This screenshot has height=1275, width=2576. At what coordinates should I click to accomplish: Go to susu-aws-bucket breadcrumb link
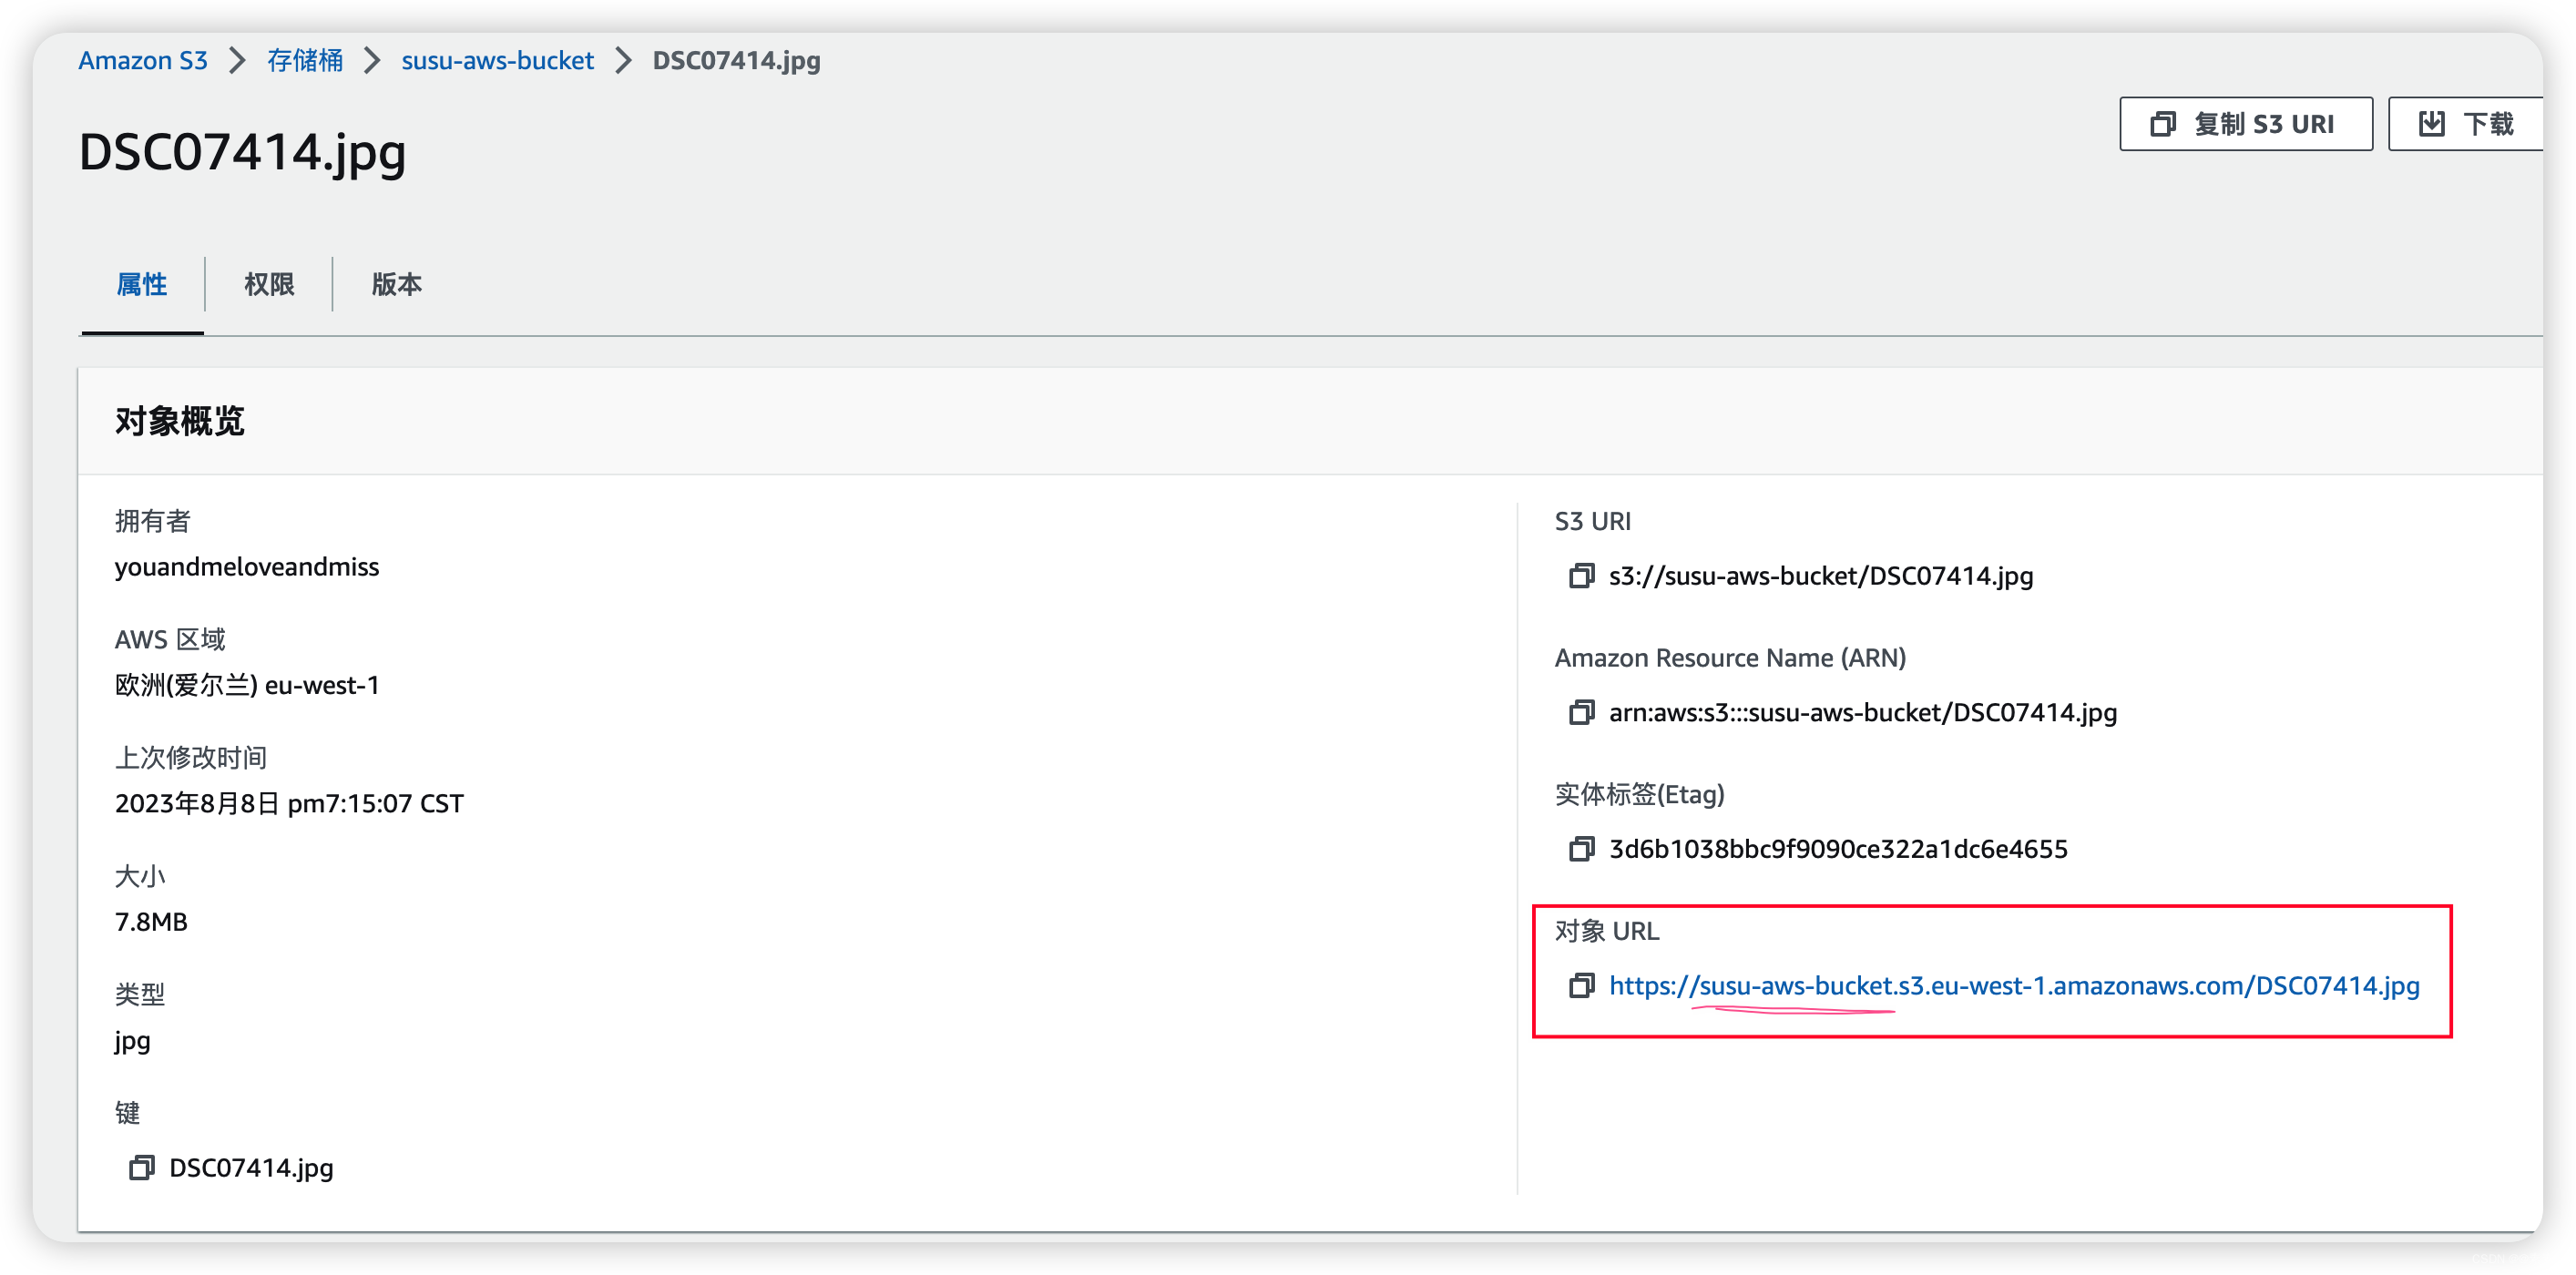[x=497, y=60]
